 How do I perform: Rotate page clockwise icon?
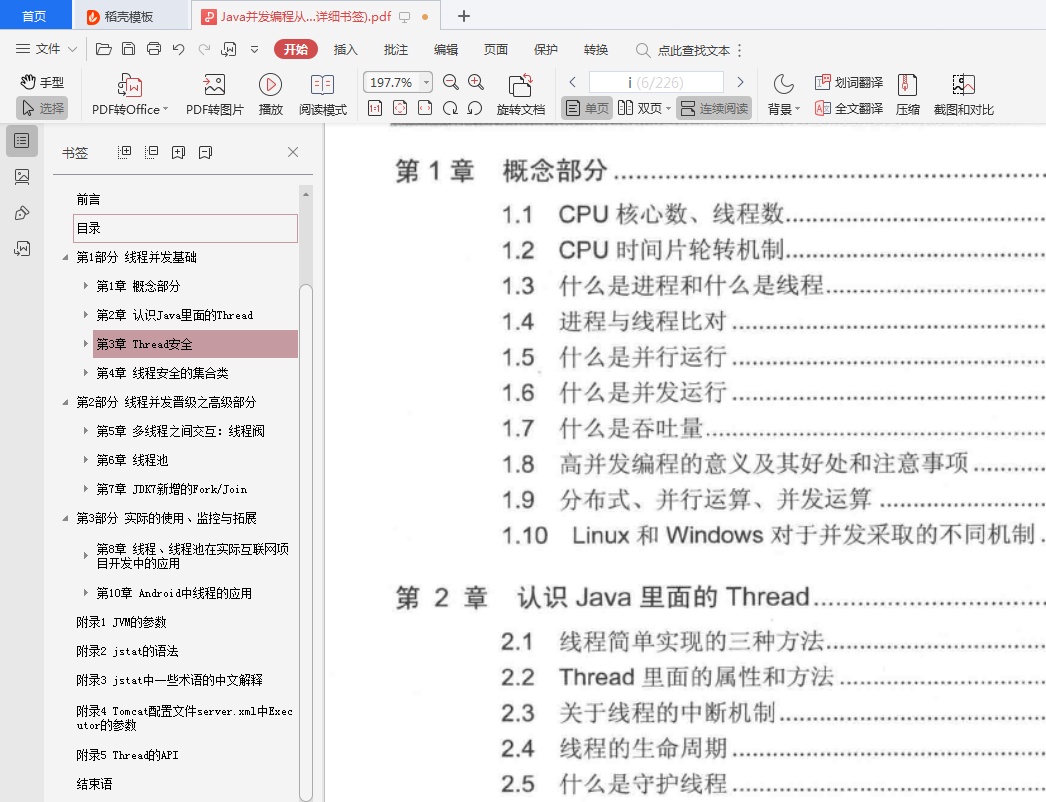(x=450, y=108)
